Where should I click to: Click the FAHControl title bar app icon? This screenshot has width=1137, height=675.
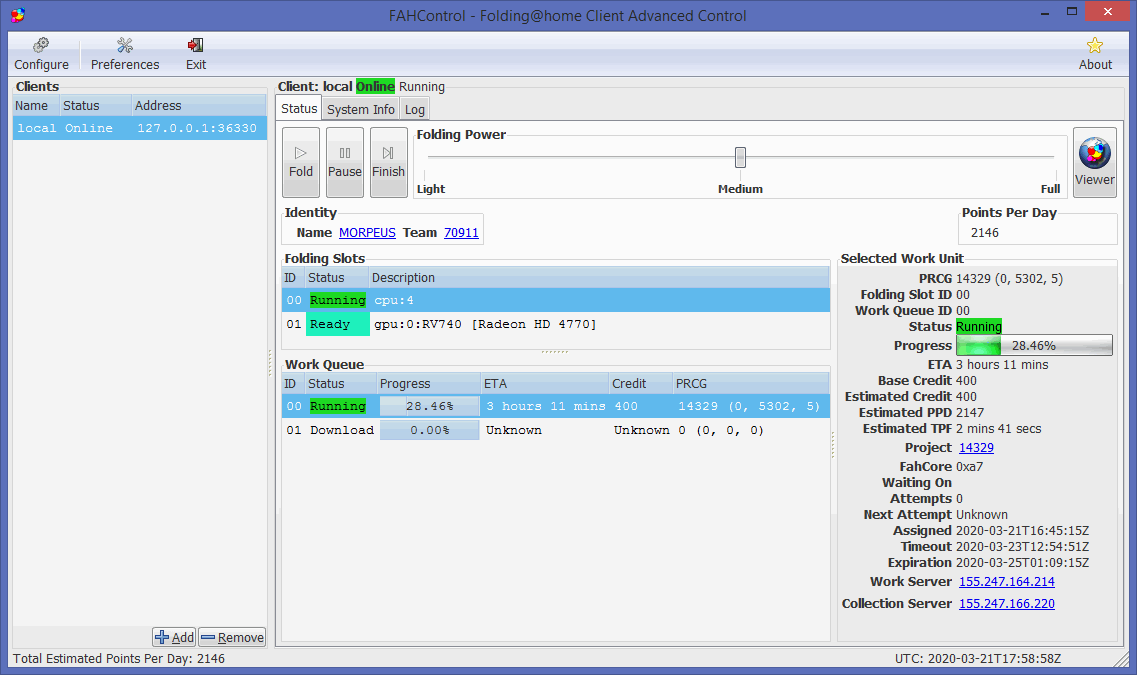click(18, 15)
